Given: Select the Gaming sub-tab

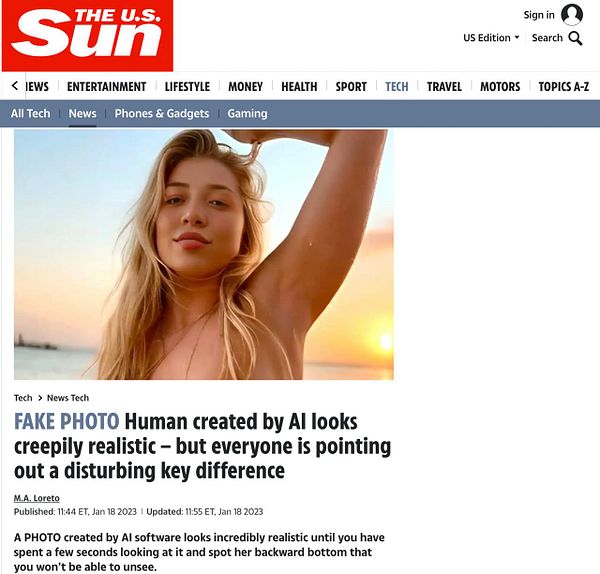Looking at the screenshot, I should (x=247, y=113).
